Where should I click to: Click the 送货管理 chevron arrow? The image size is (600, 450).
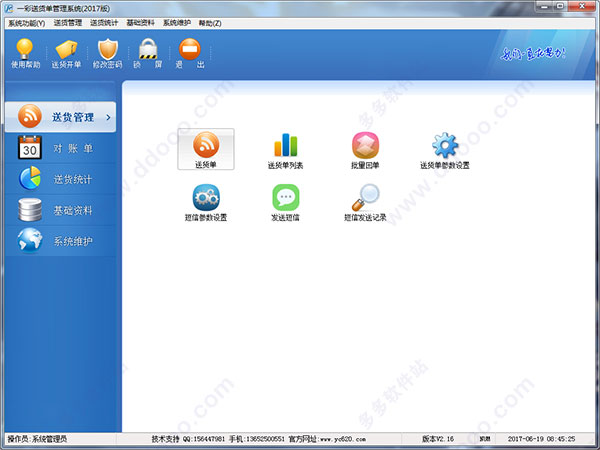coord(108,117)
